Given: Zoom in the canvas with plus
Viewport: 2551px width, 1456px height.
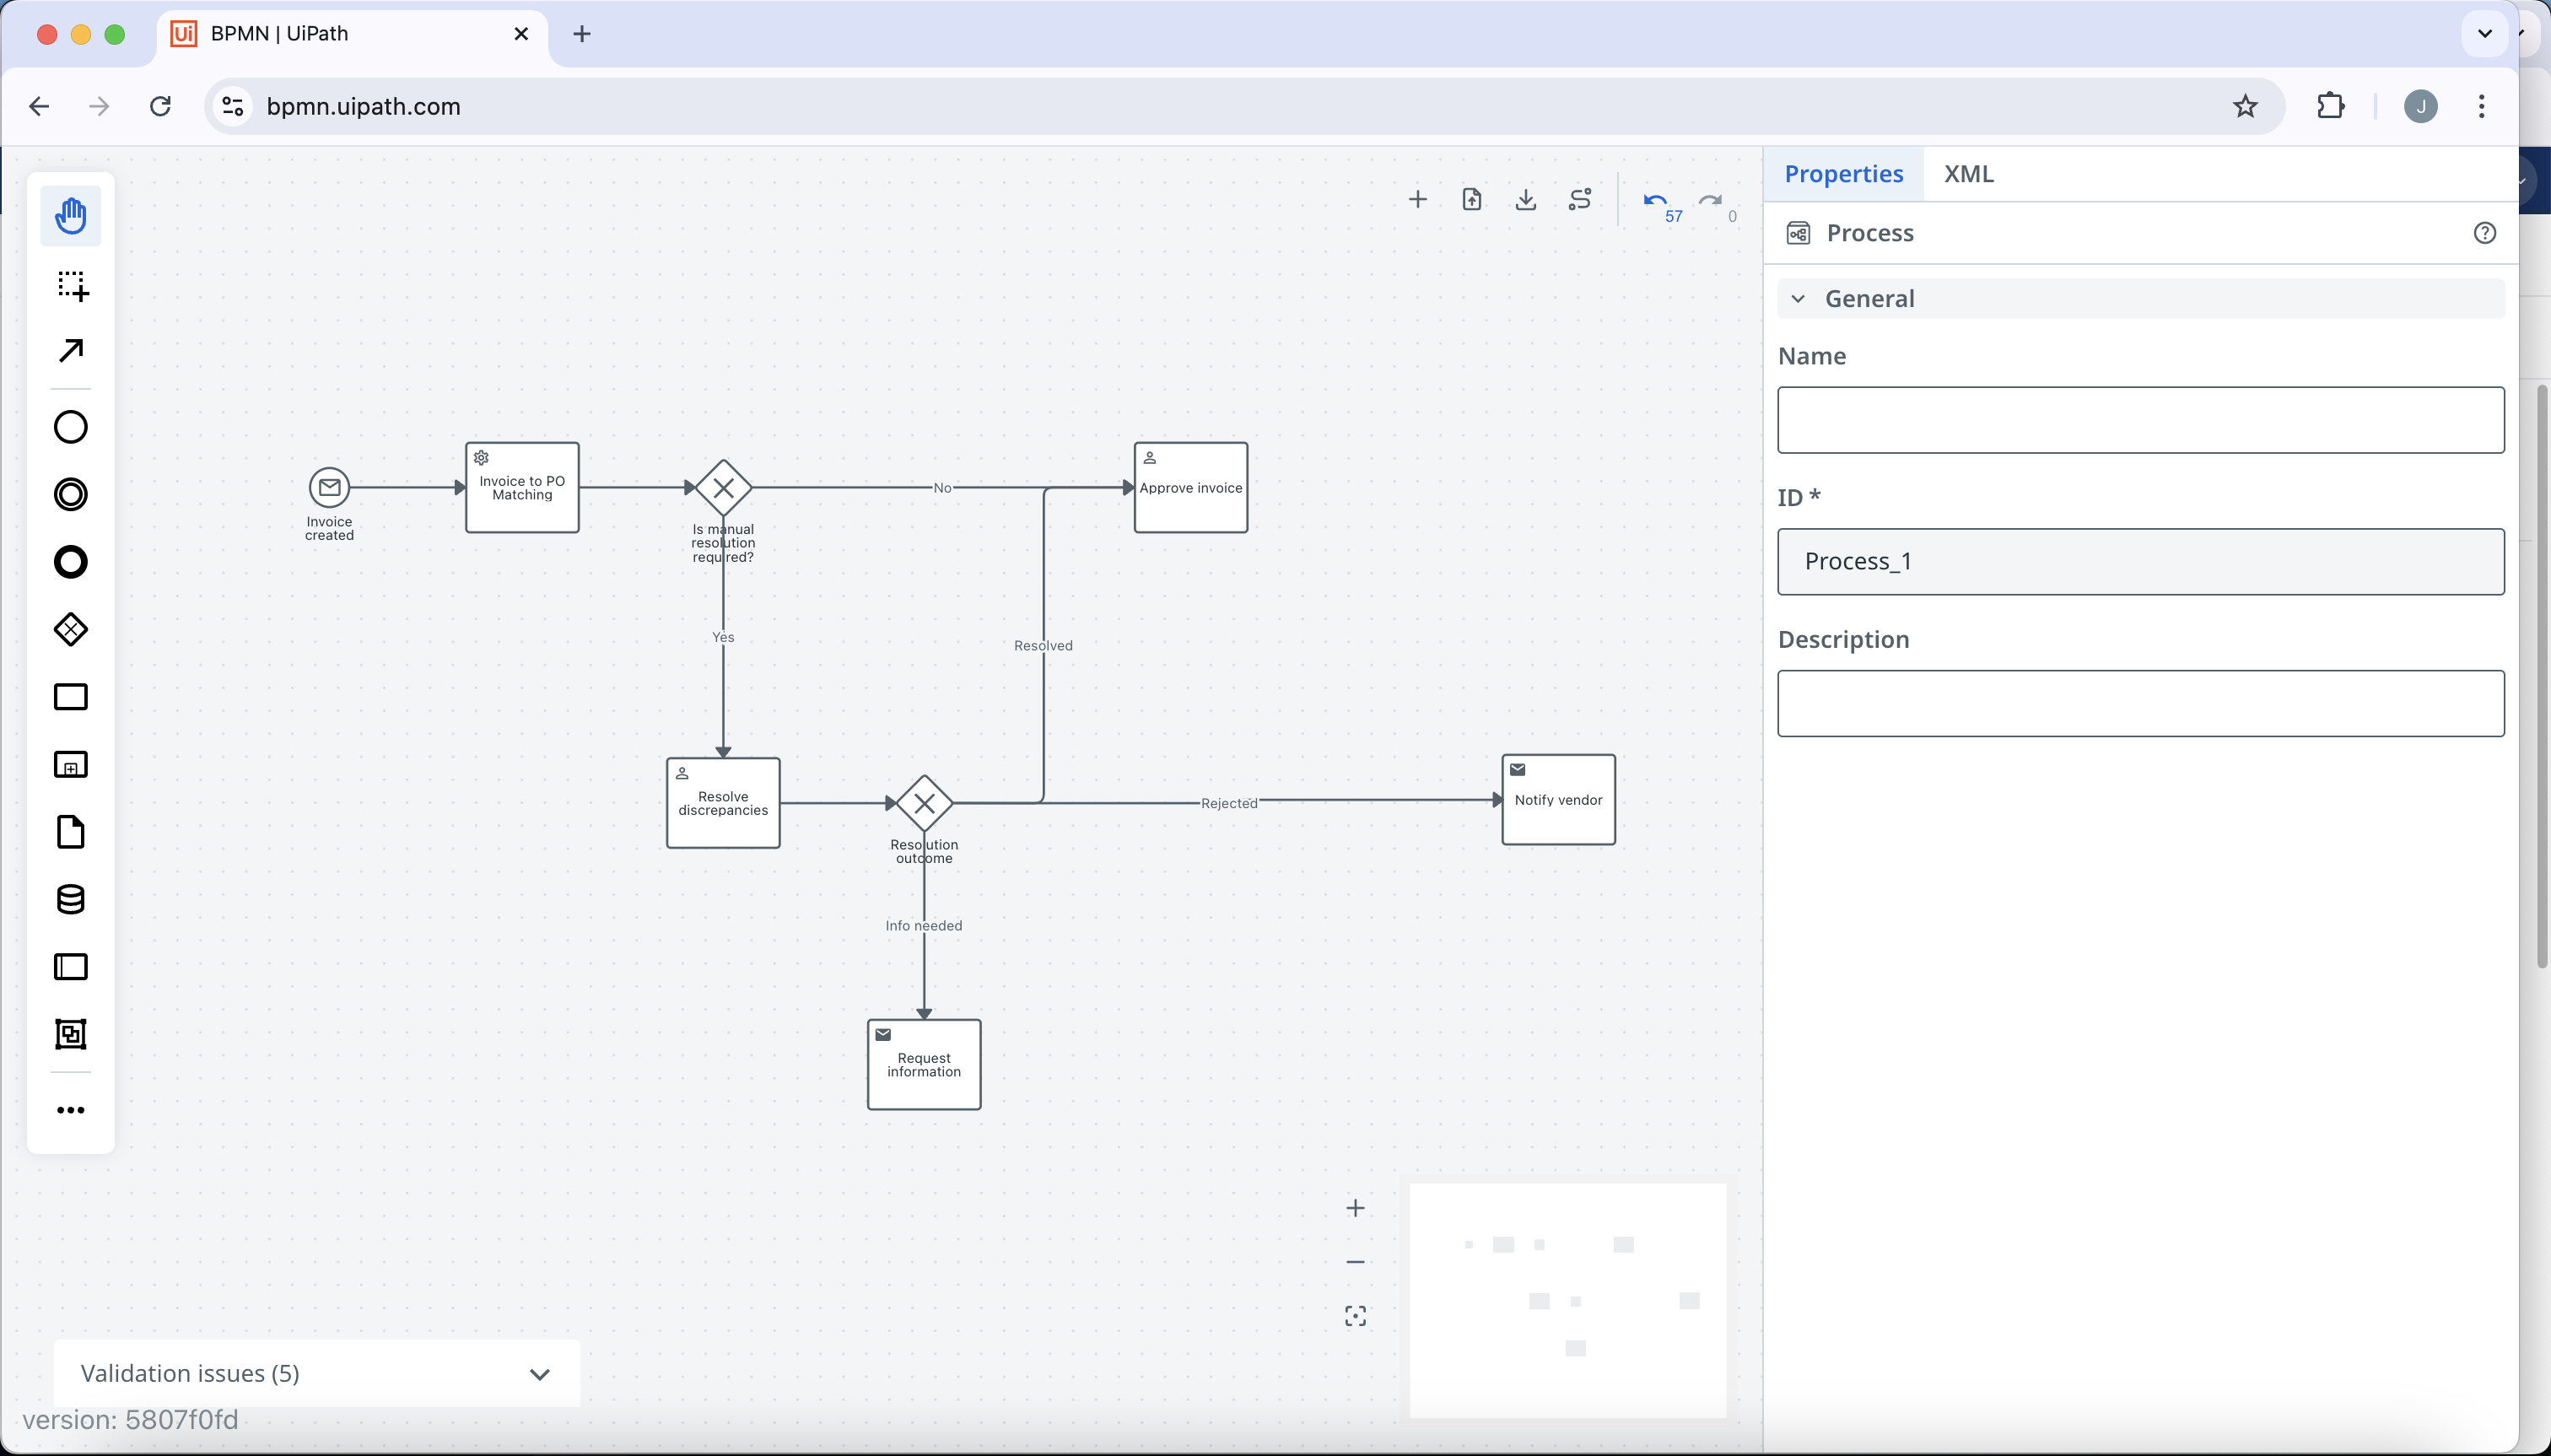Looking at the screenshot, I should [1355, 1208].
